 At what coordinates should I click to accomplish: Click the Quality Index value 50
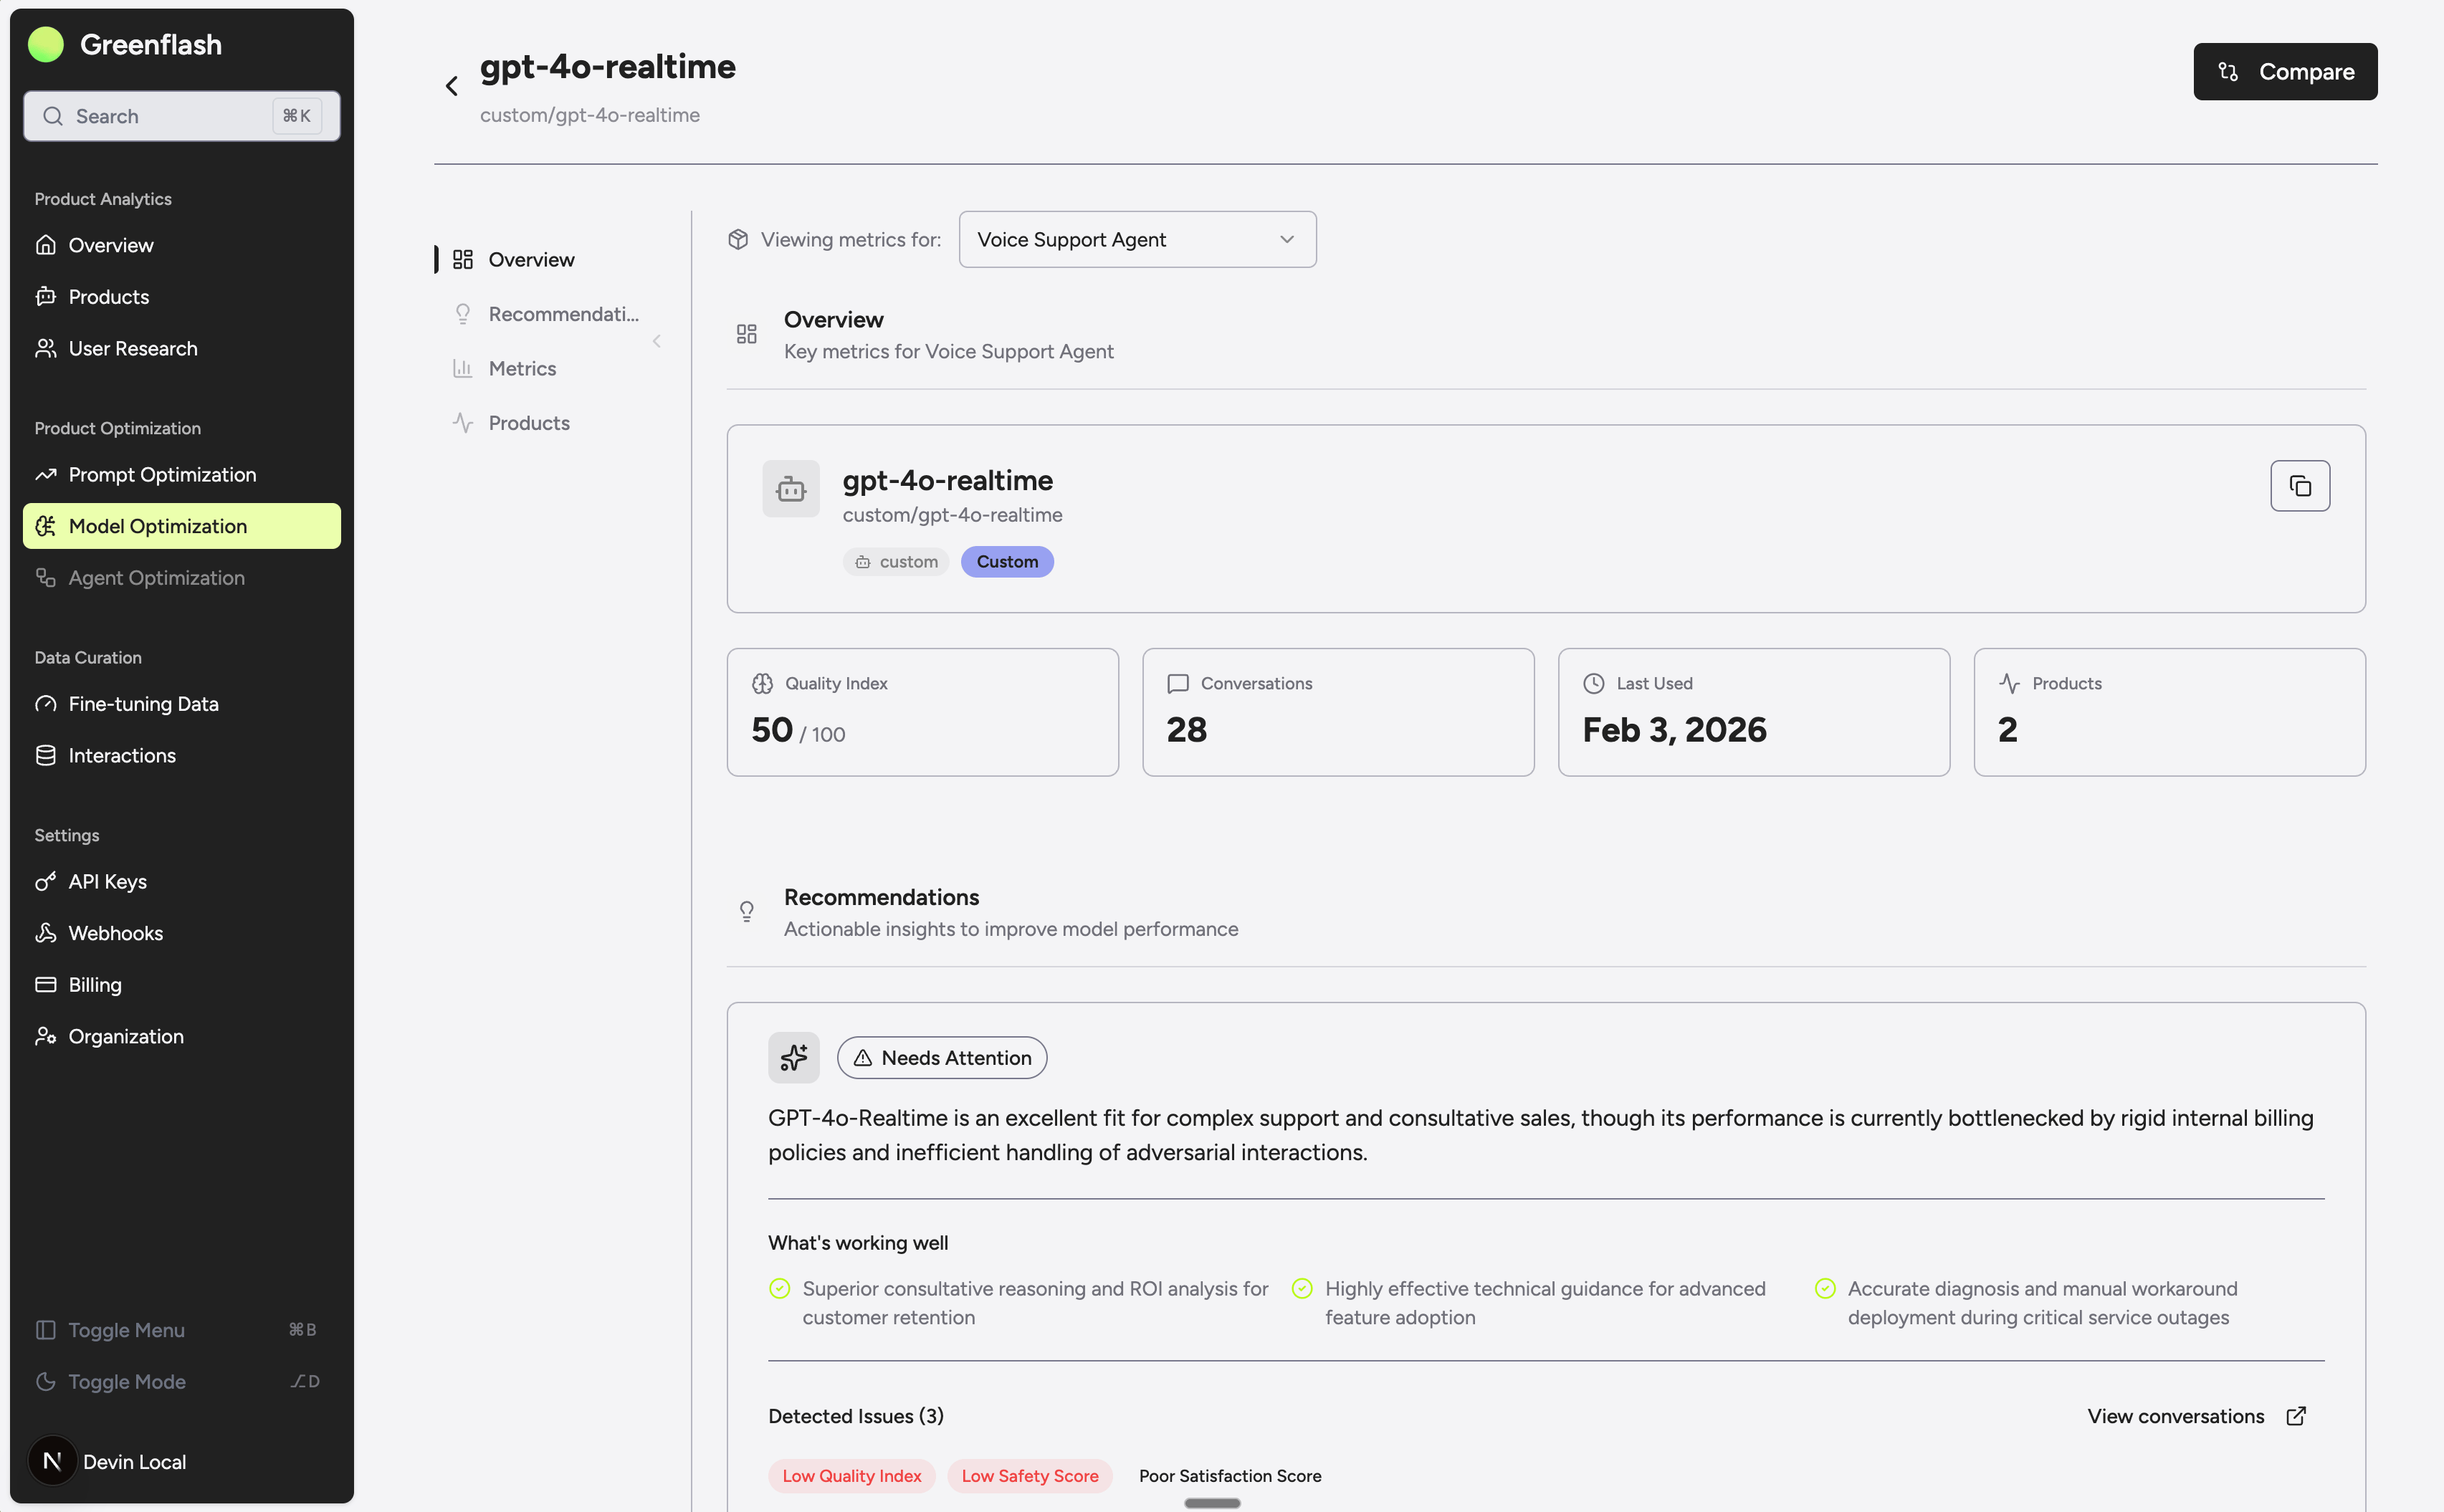point(772,730)
